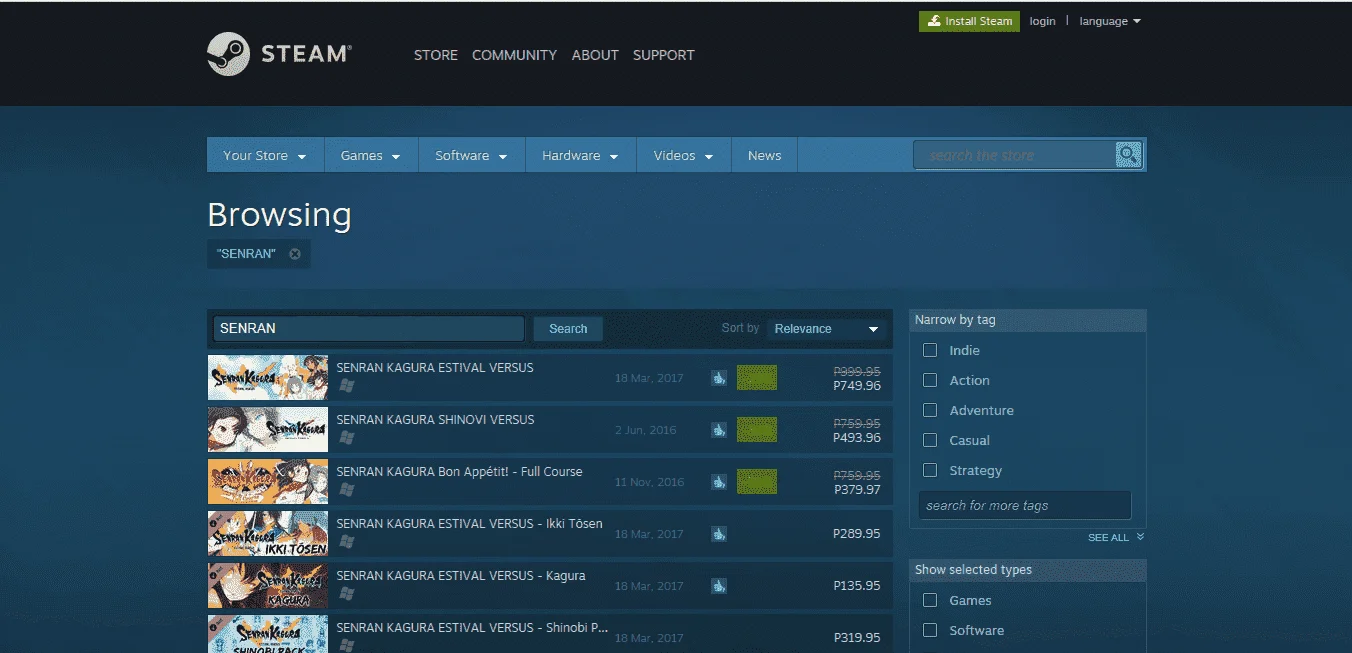Open the Videos dropdown menu

(x=684, y=155)
